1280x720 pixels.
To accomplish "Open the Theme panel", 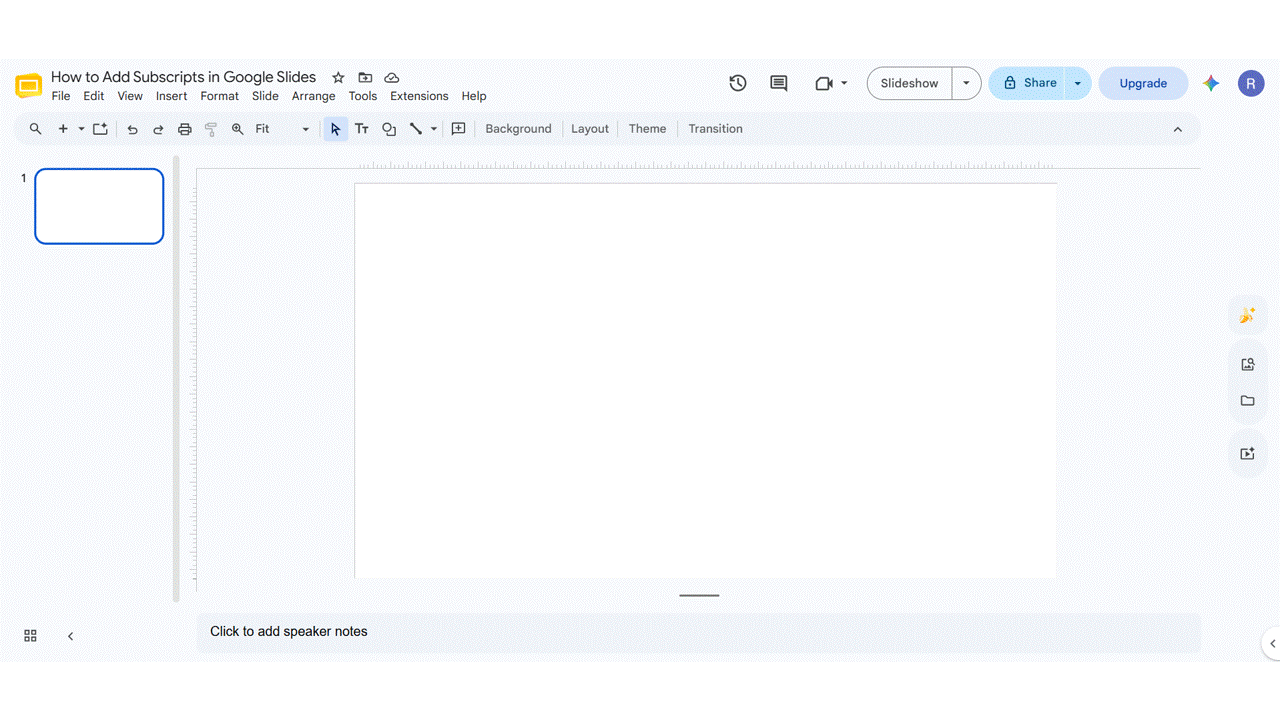I will [x=647, y=129].
